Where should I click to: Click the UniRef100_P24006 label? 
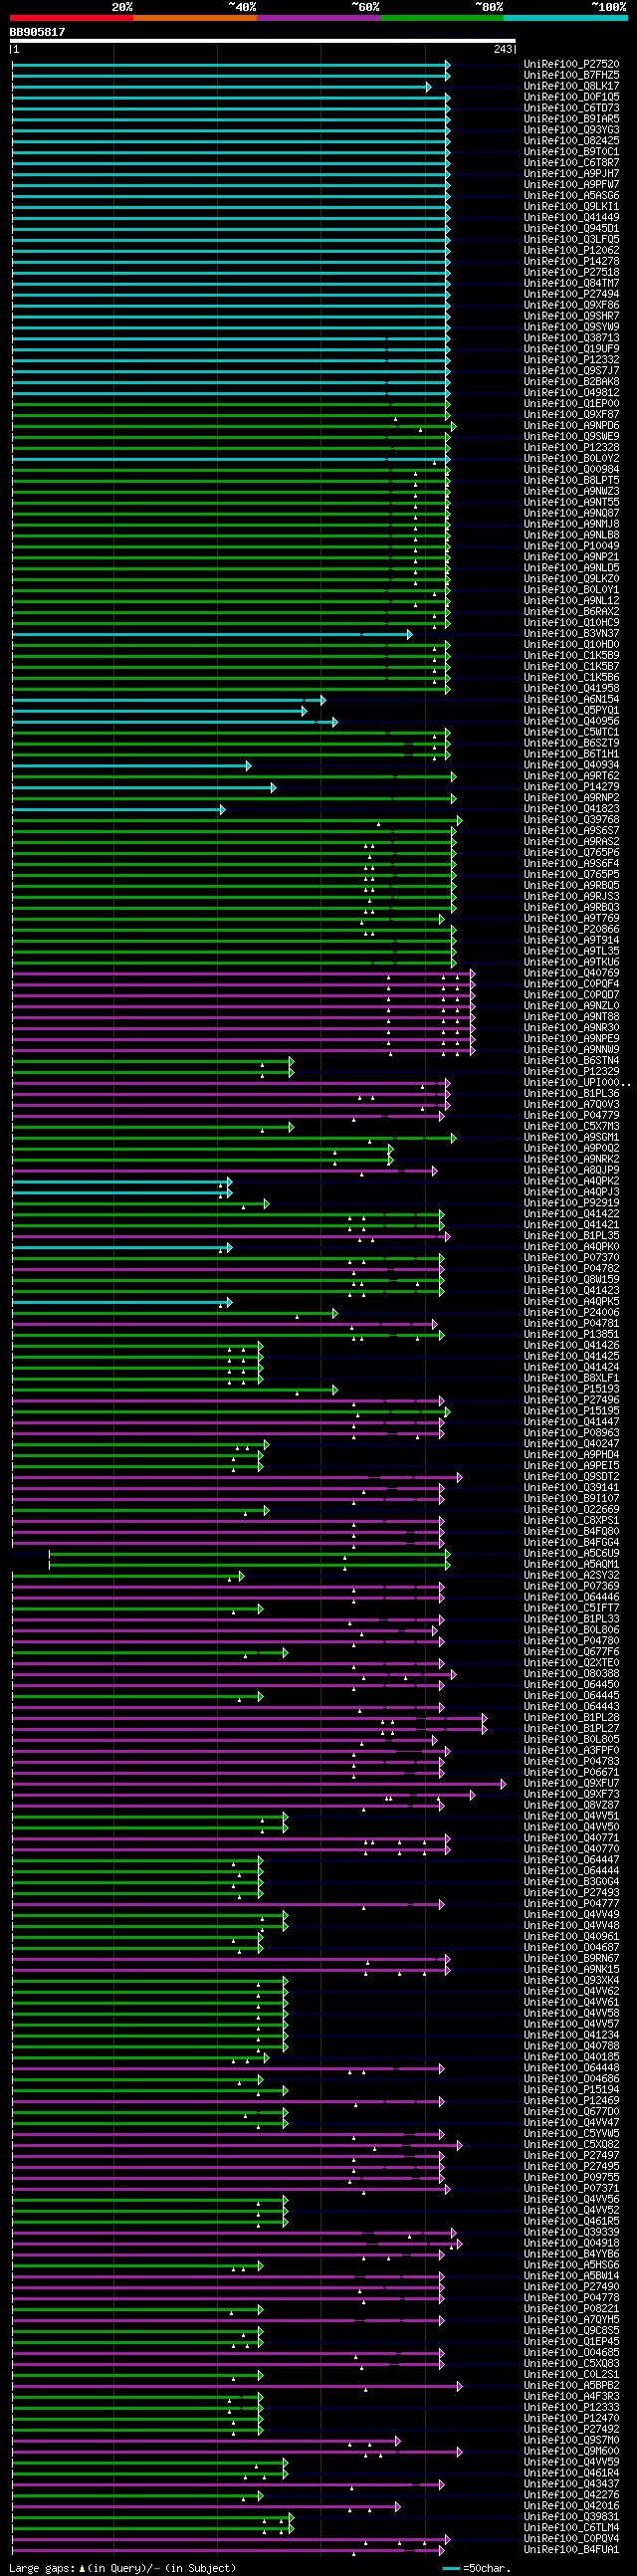(571, 1313)
